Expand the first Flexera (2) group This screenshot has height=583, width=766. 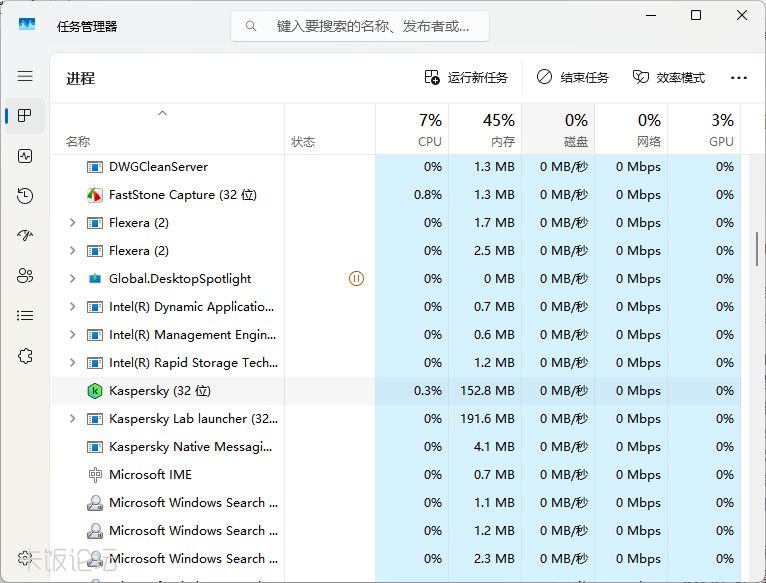72,223
